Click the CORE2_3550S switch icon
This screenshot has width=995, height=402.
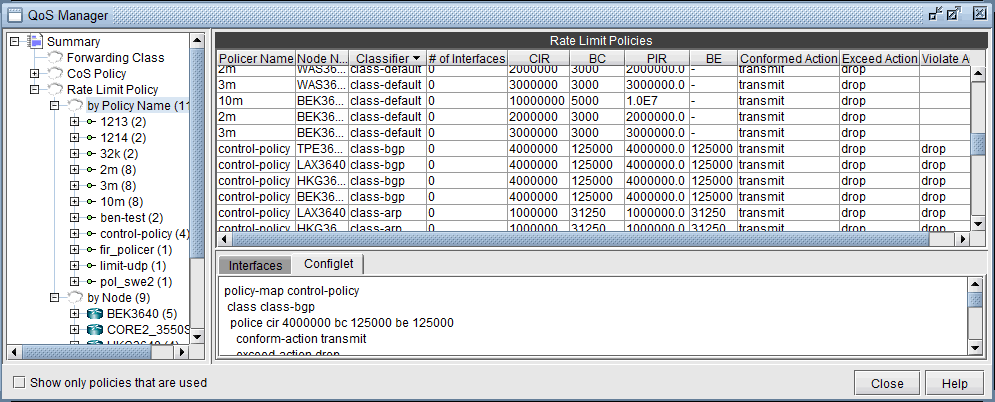click(95, 330)
